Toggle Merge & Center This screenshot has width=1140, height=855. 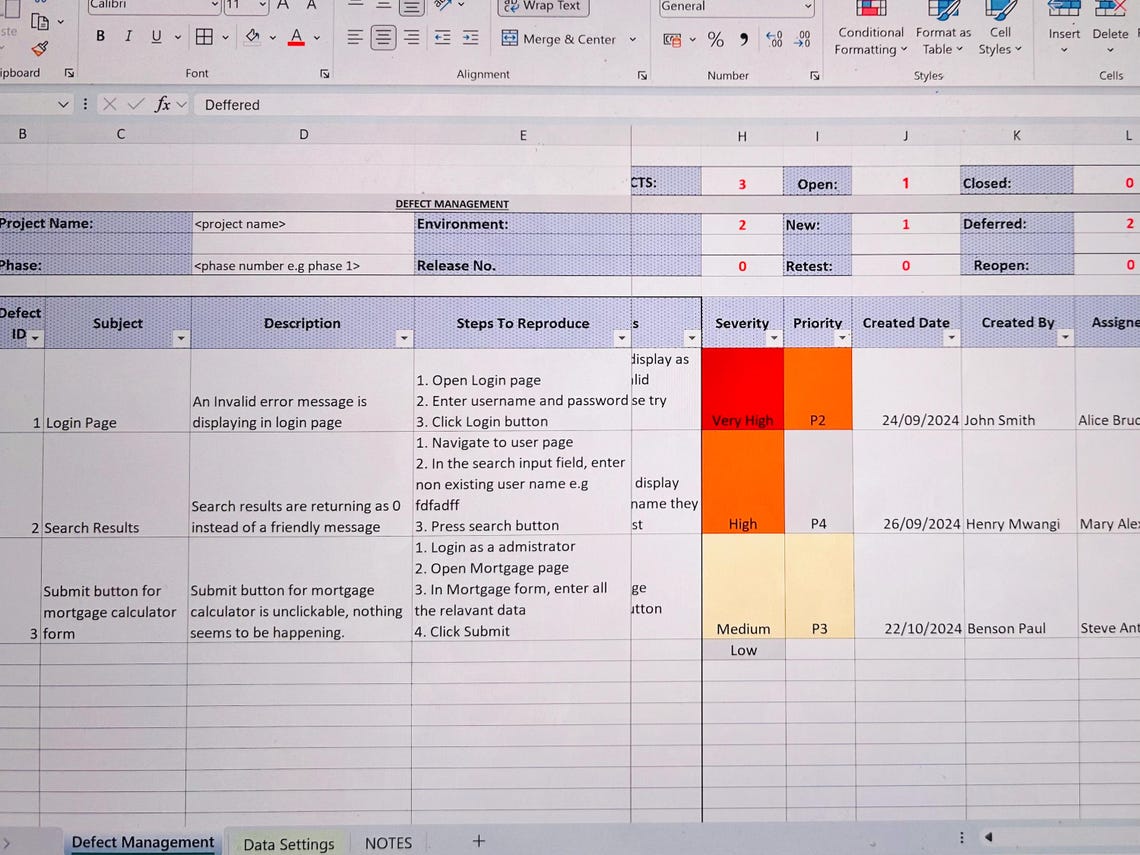tap(561, 39)
